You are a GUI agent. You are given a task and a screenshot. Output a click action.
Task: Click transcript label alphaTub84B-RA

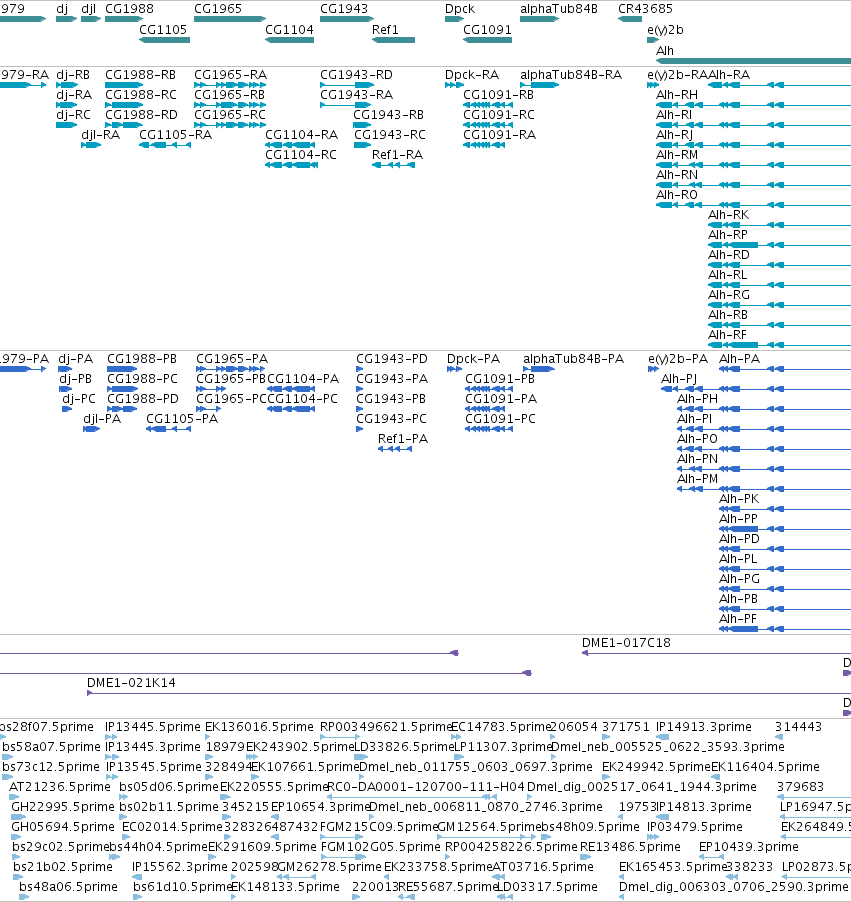[571, 75]
